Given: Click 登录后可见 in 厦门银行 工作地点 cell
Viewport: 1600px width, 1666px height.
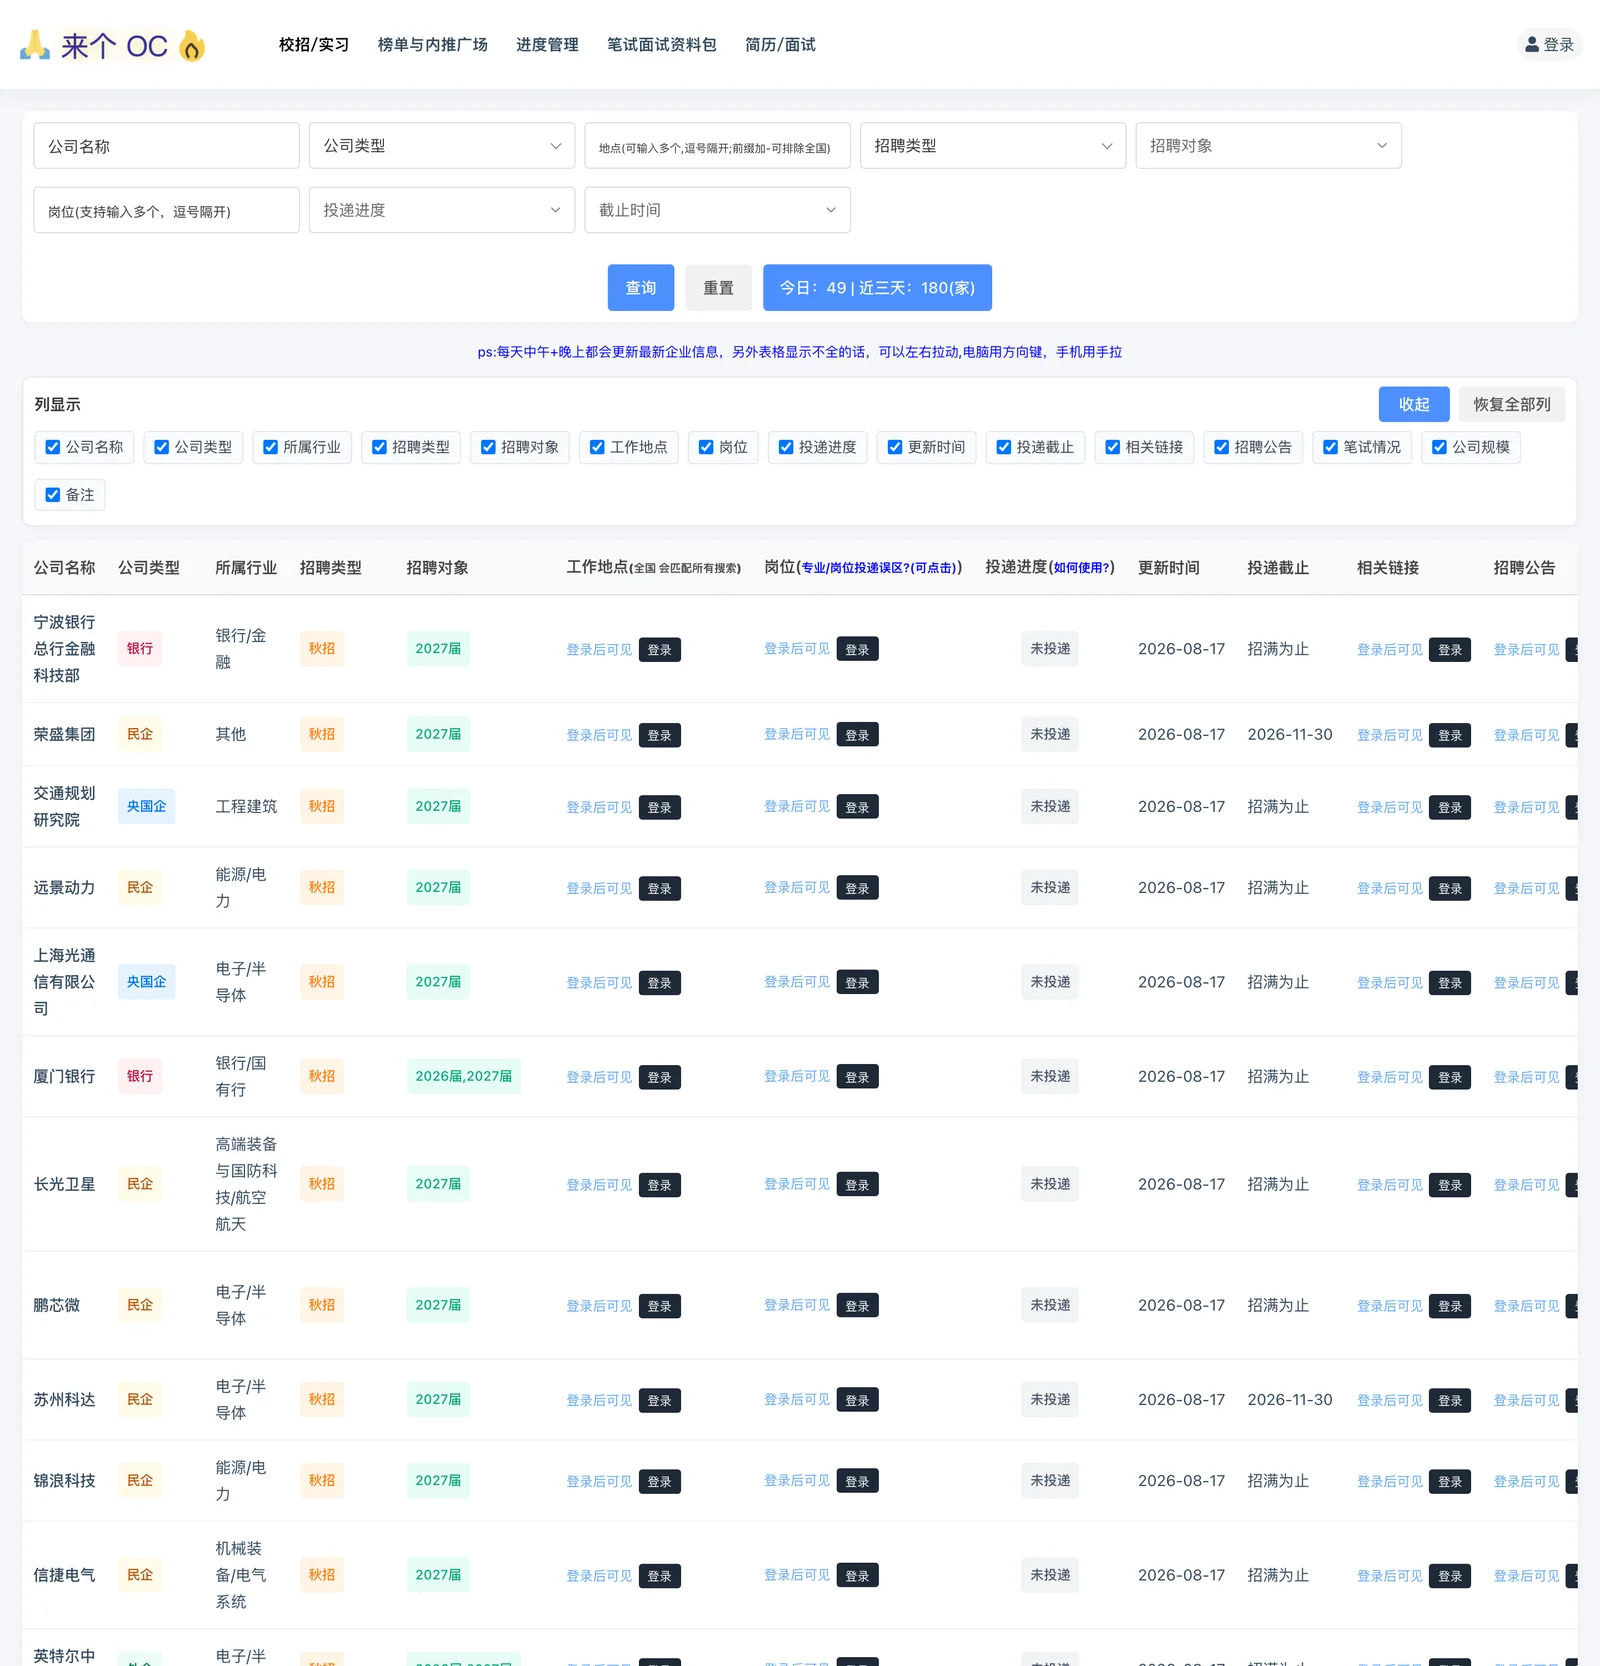Looking at the screenshot, I should (599, 1077).
